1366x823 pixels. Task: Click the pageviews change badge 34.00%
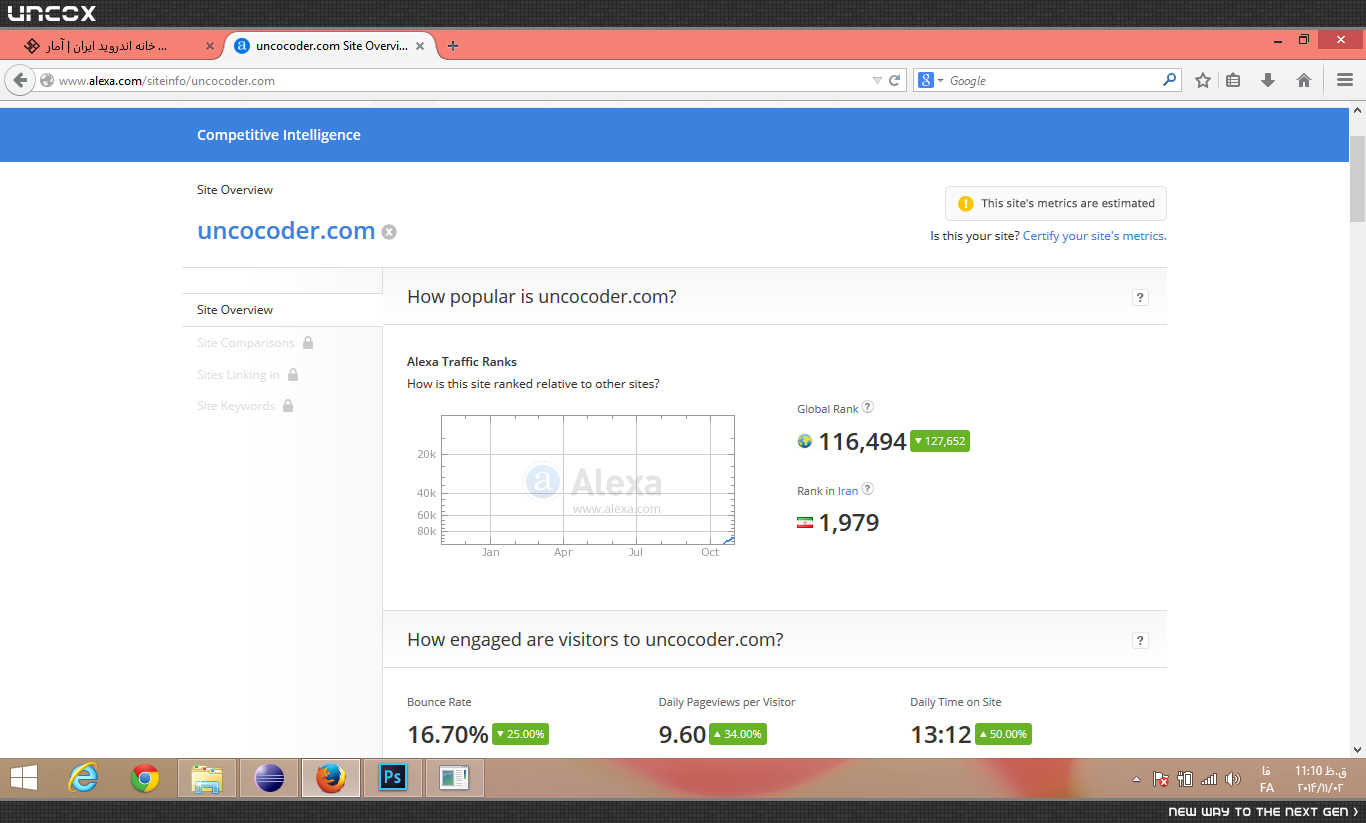(x=738, y=734)
